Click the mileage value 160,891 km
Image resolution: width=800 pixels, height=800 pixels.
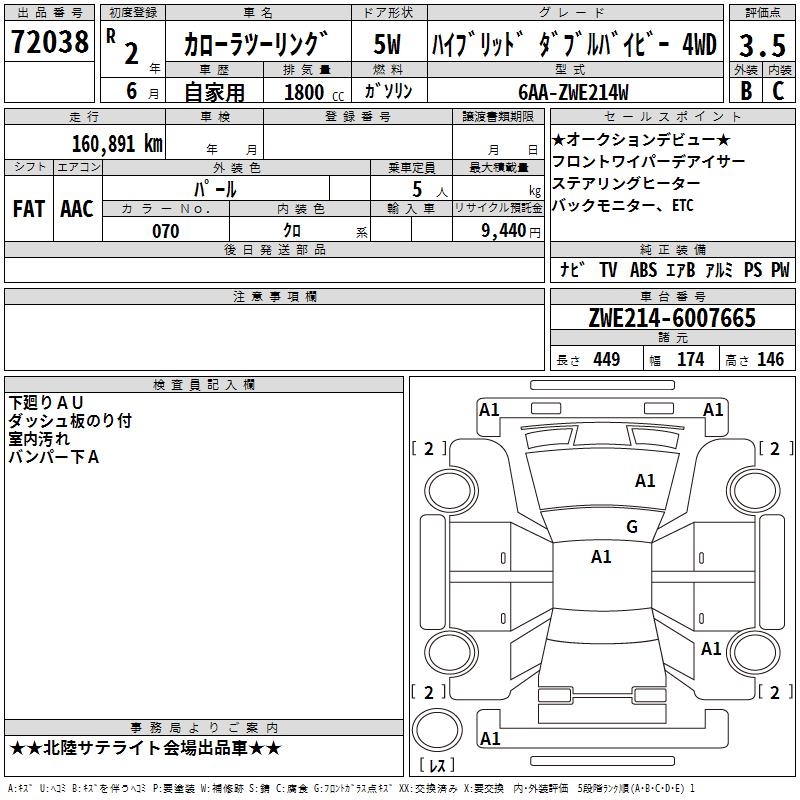tap(117, 144)
